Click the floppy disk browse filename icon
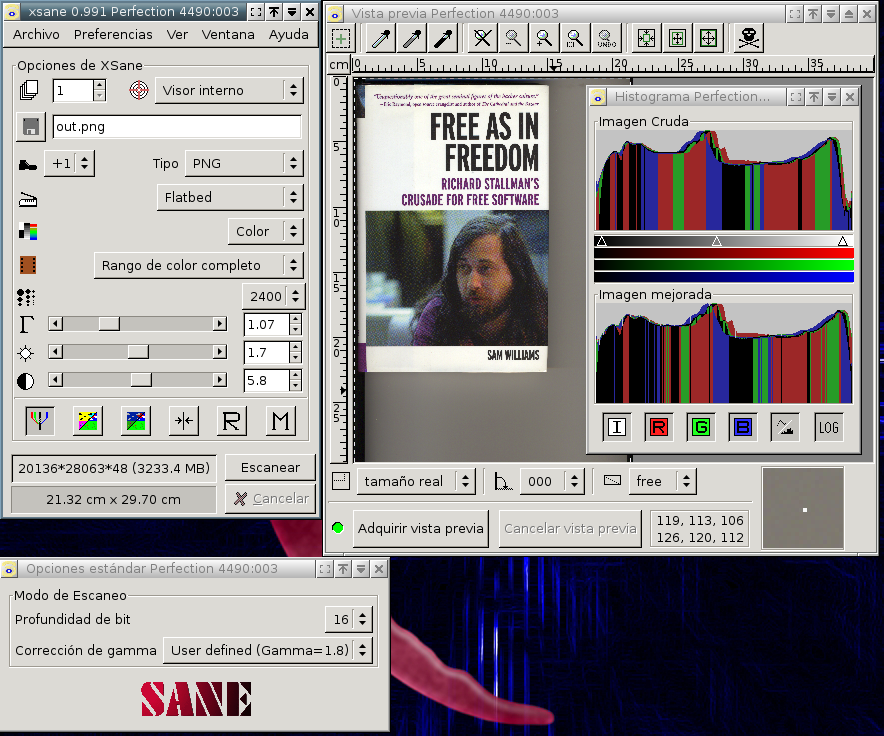 click(x=30, y=126)
